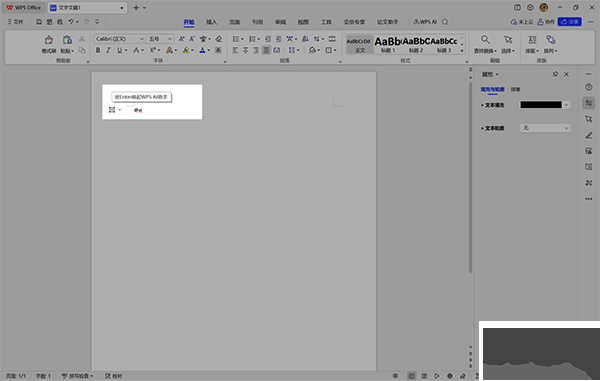The width and height of the screenshot is (600, 381).
Task: Click the Decrease Indent icon
Action: 268,39
